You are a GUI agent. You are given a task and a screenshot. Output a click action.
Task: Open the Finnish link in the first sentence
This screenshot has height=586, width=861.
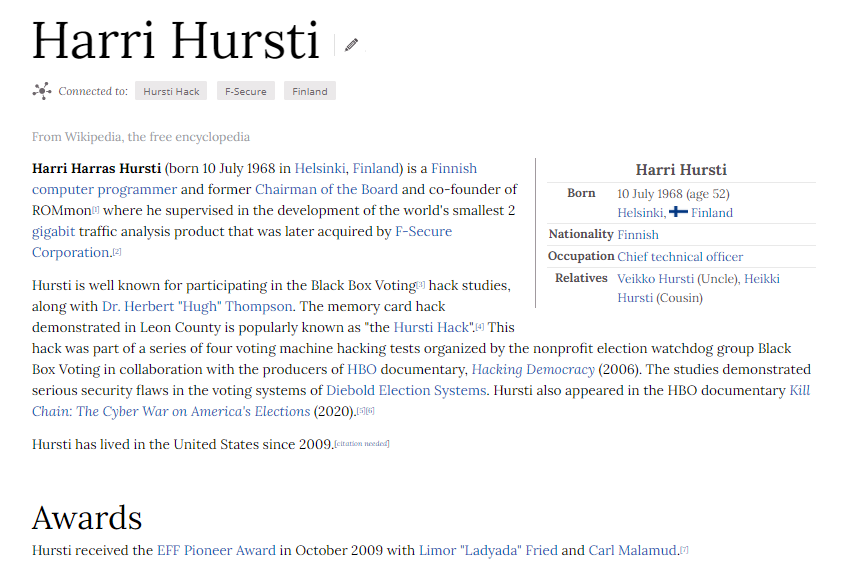(454, 168)
